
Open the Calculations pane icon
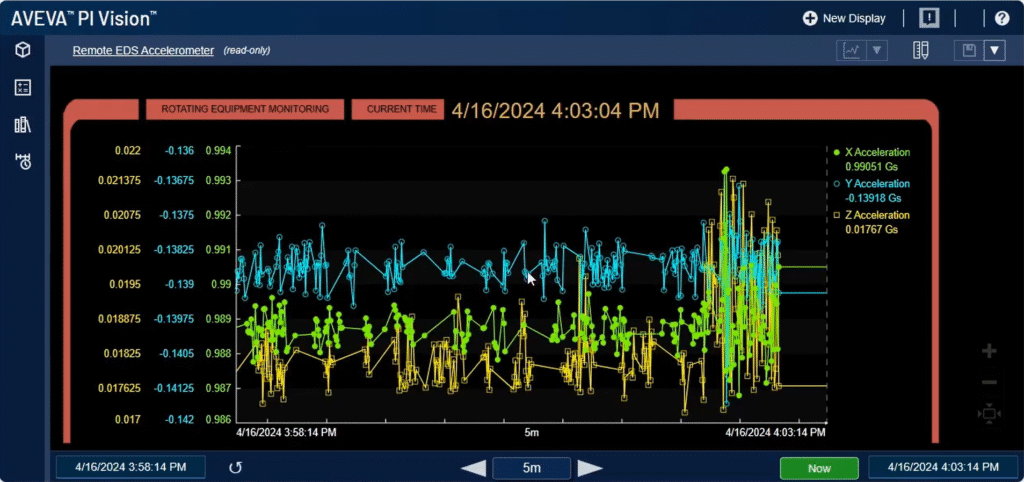point(22,87)
